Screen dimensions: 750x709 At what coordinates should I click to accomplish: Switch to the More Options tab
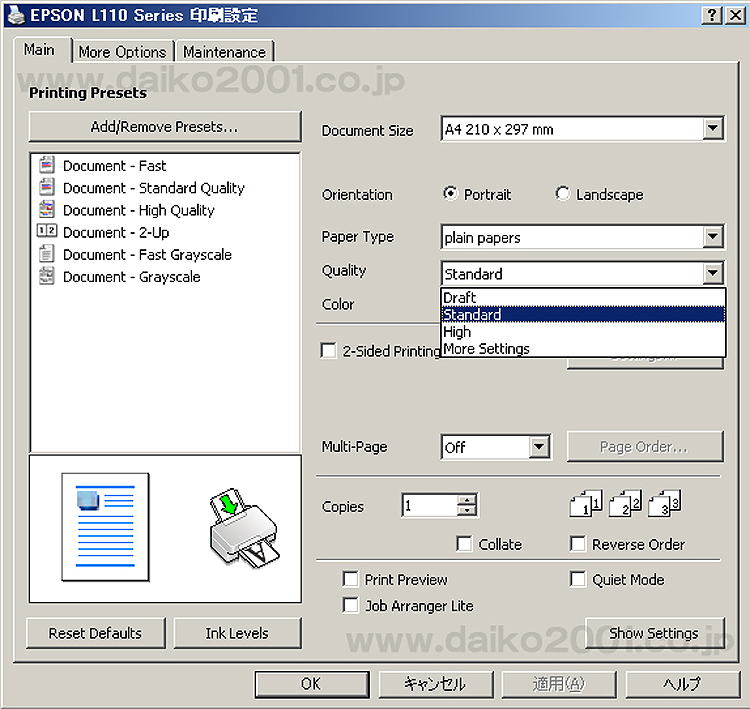[122, 52]
